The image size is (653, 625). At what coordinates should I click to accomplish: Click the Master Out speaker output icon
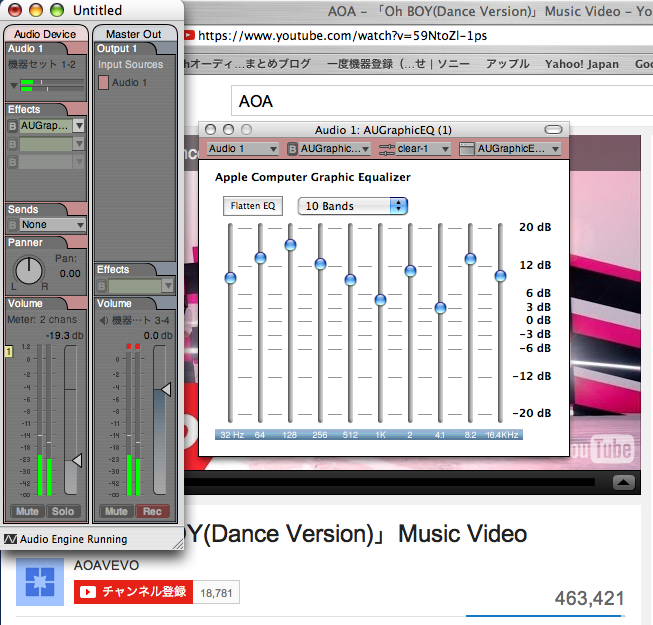point(103,320)
